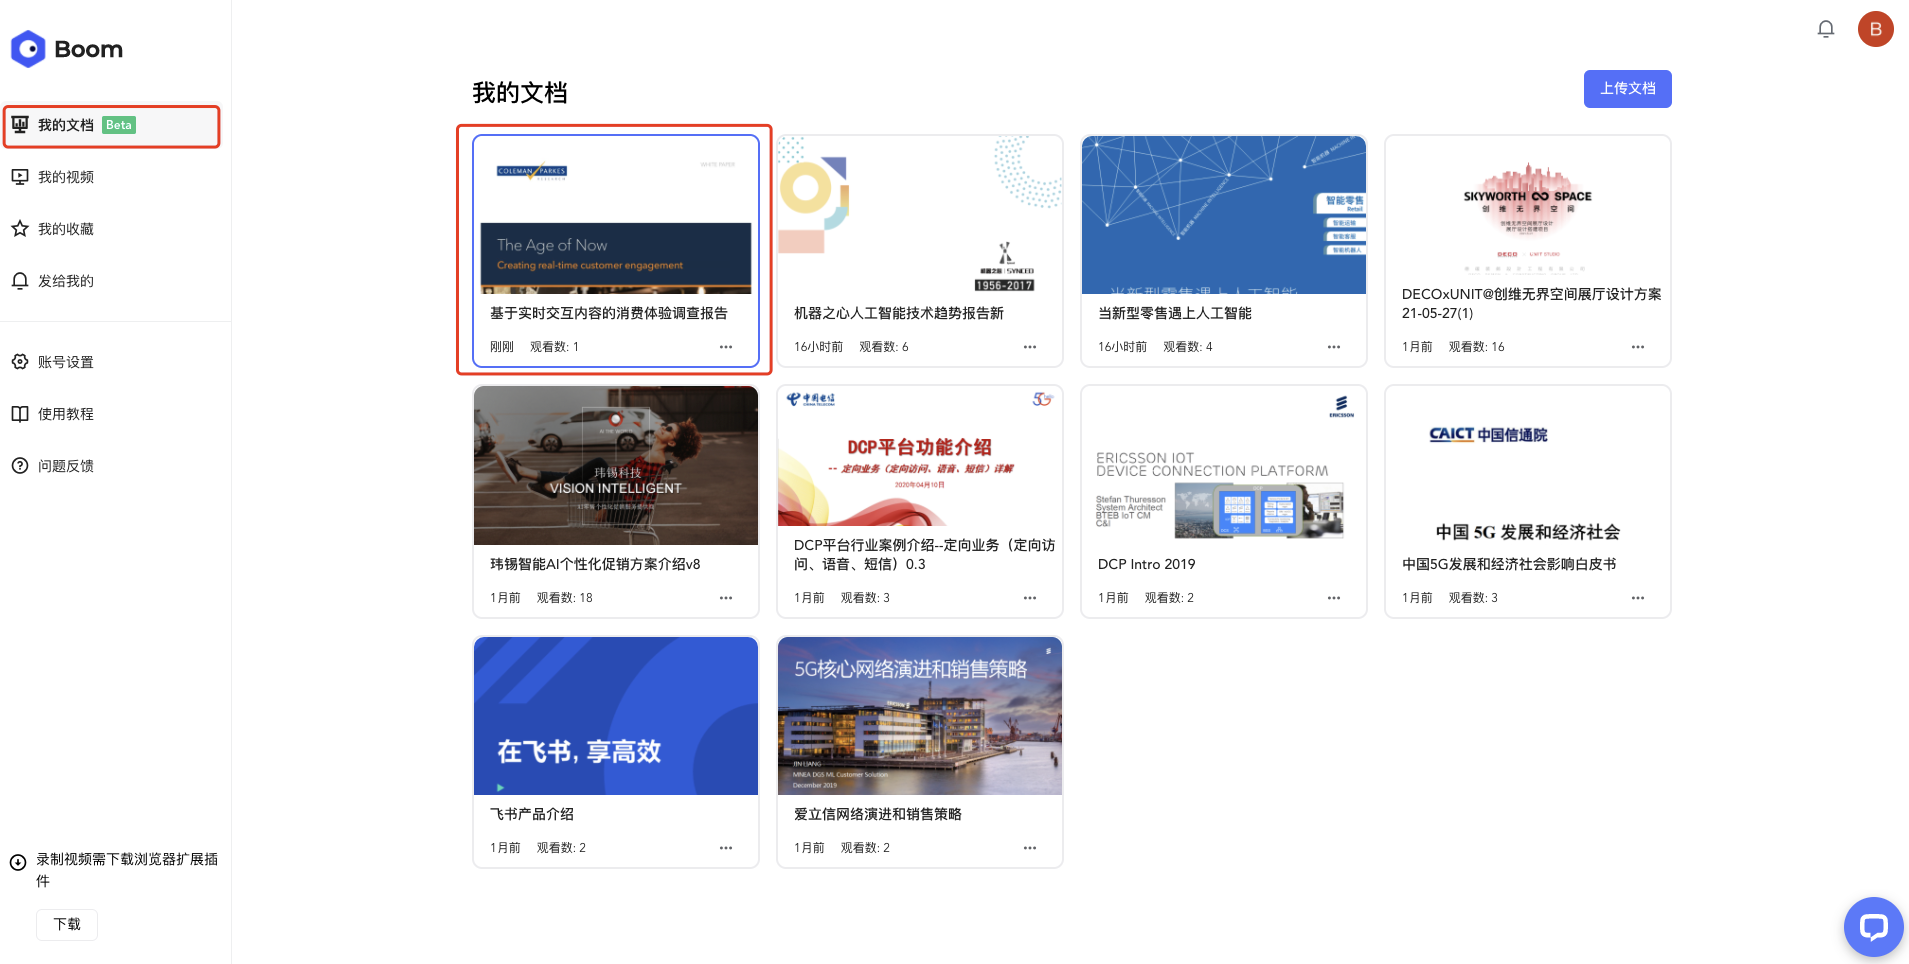Open the chat support bubble icon
The height and width of the screenshot is (964, 1909).
point(1873,927)
